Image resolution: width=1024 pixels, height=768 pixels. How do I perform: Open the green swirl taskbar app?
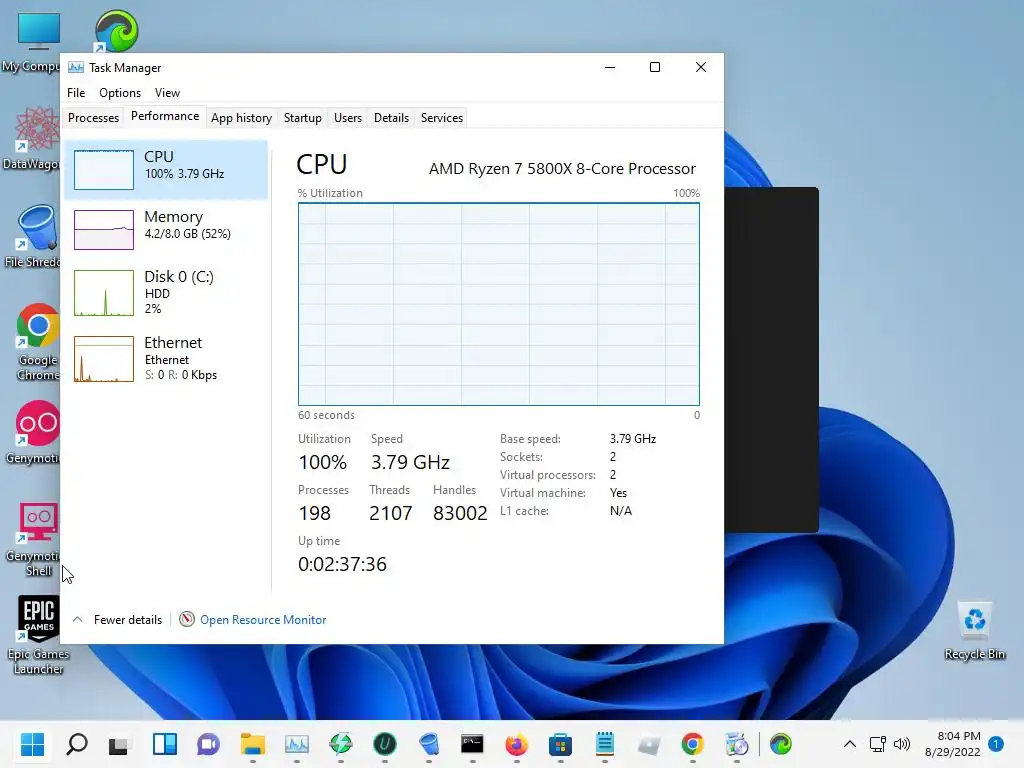781,744
